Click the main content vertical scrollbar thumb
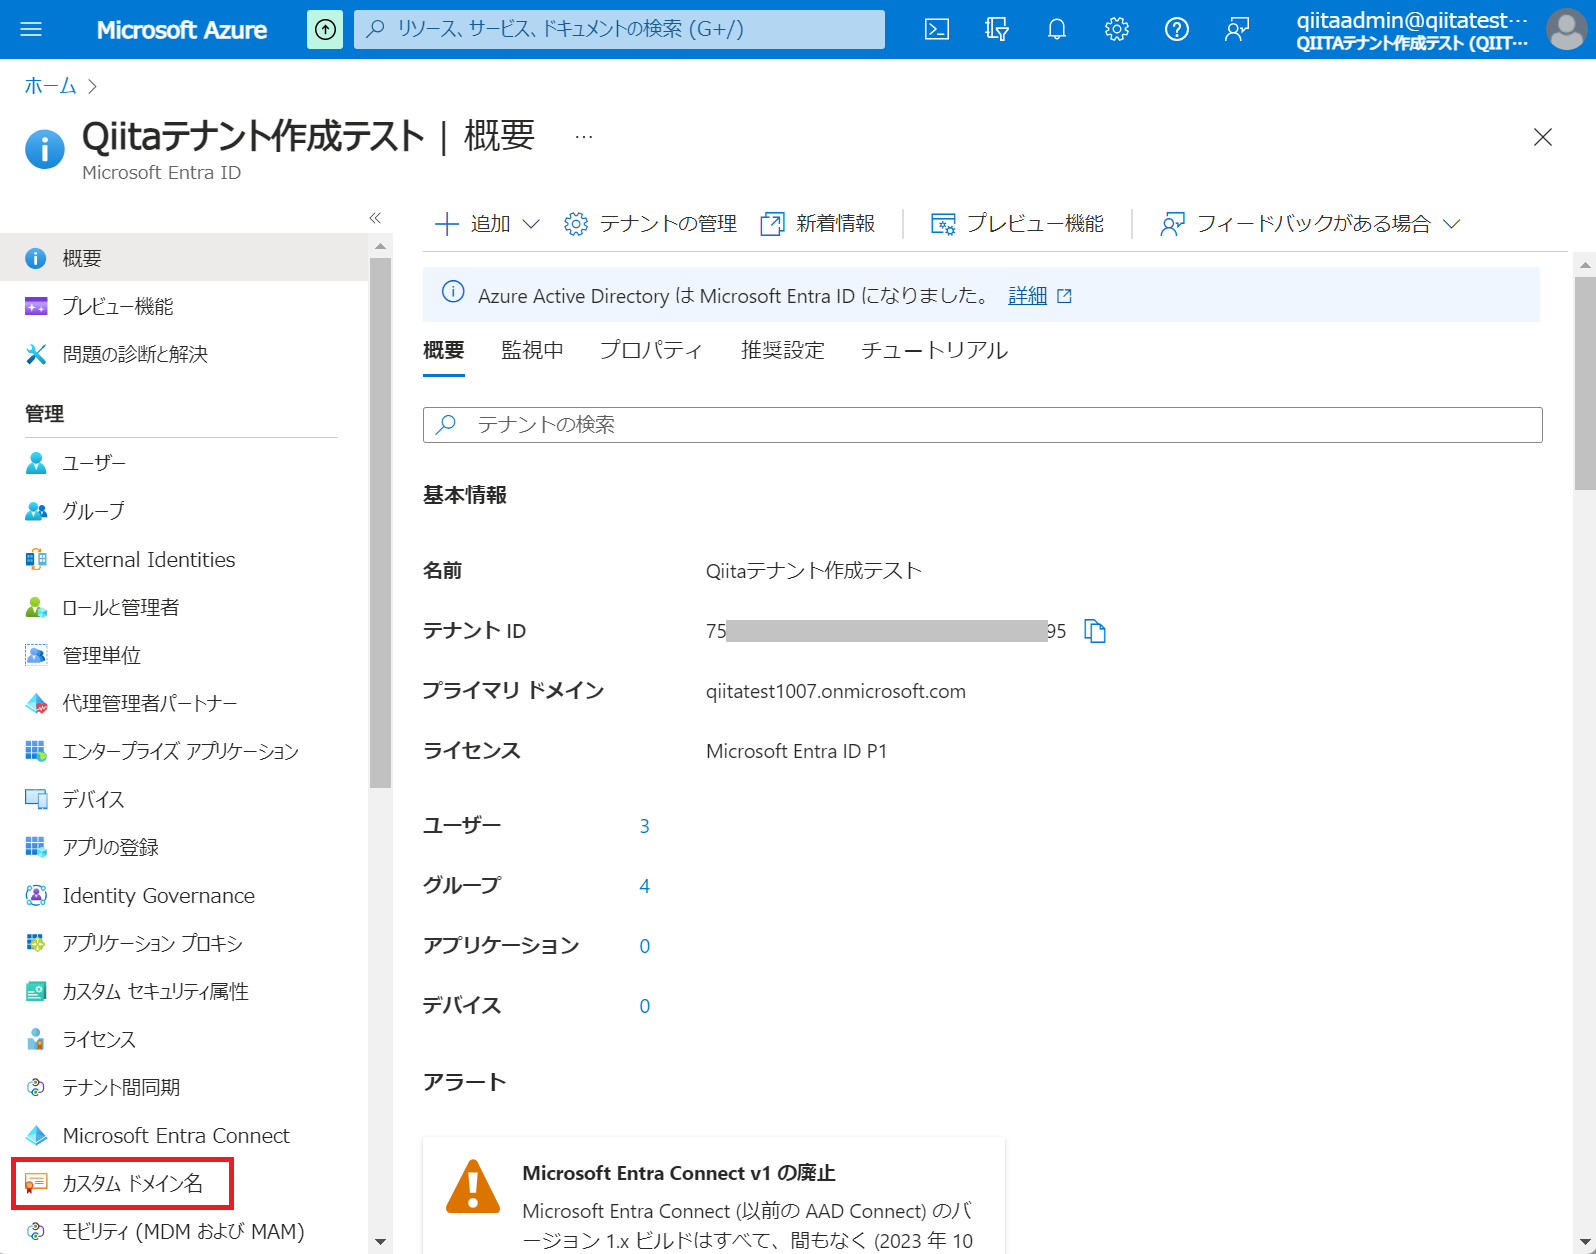The height and width of the screenshot is (1254, 1596). 1585,383
